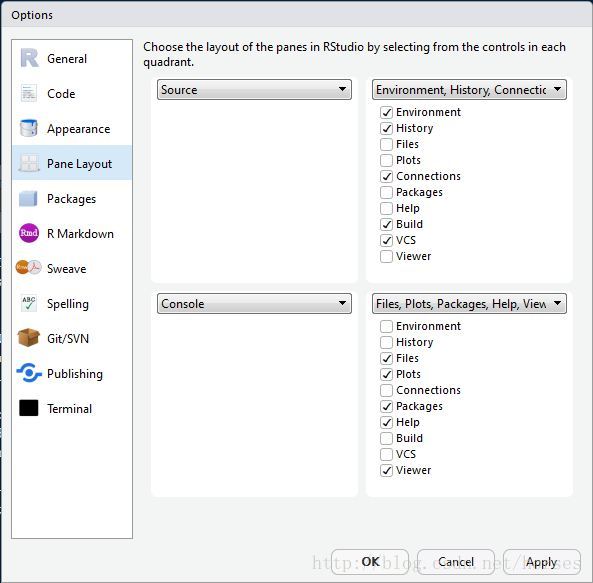593x583 pixels.
Task: Select the Pane Layout section
Action: [x=72, y=164]
